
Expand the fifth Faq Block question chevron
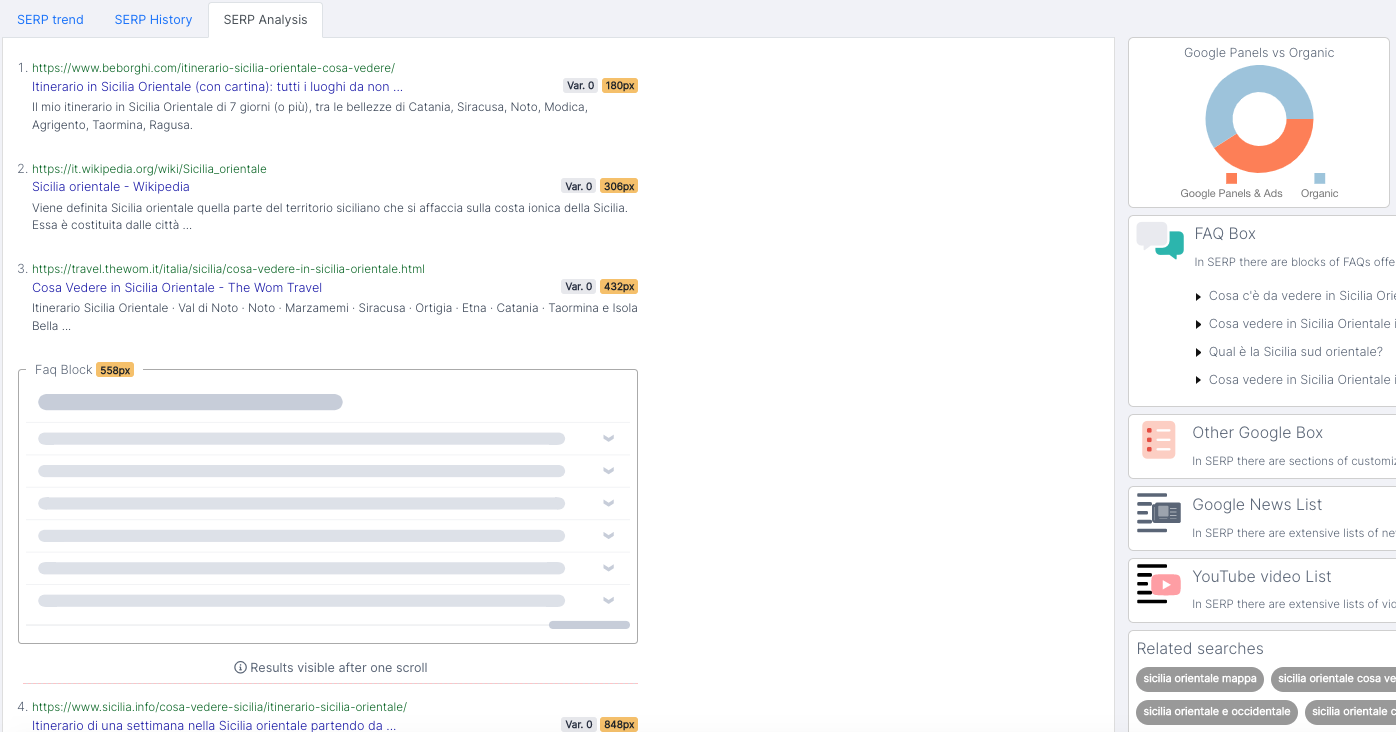608,568
